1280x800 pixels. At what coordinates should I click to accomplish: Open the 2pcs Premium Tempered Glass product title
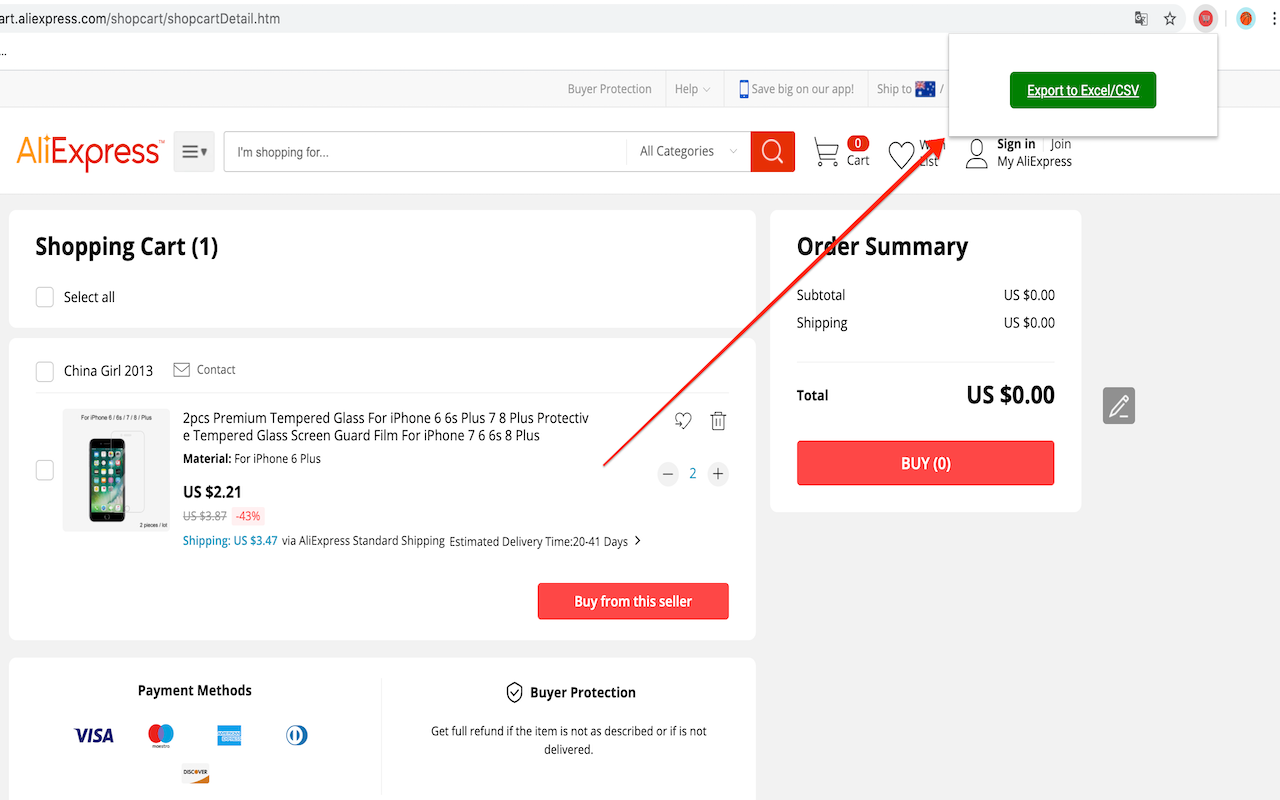tap(386, 427)
